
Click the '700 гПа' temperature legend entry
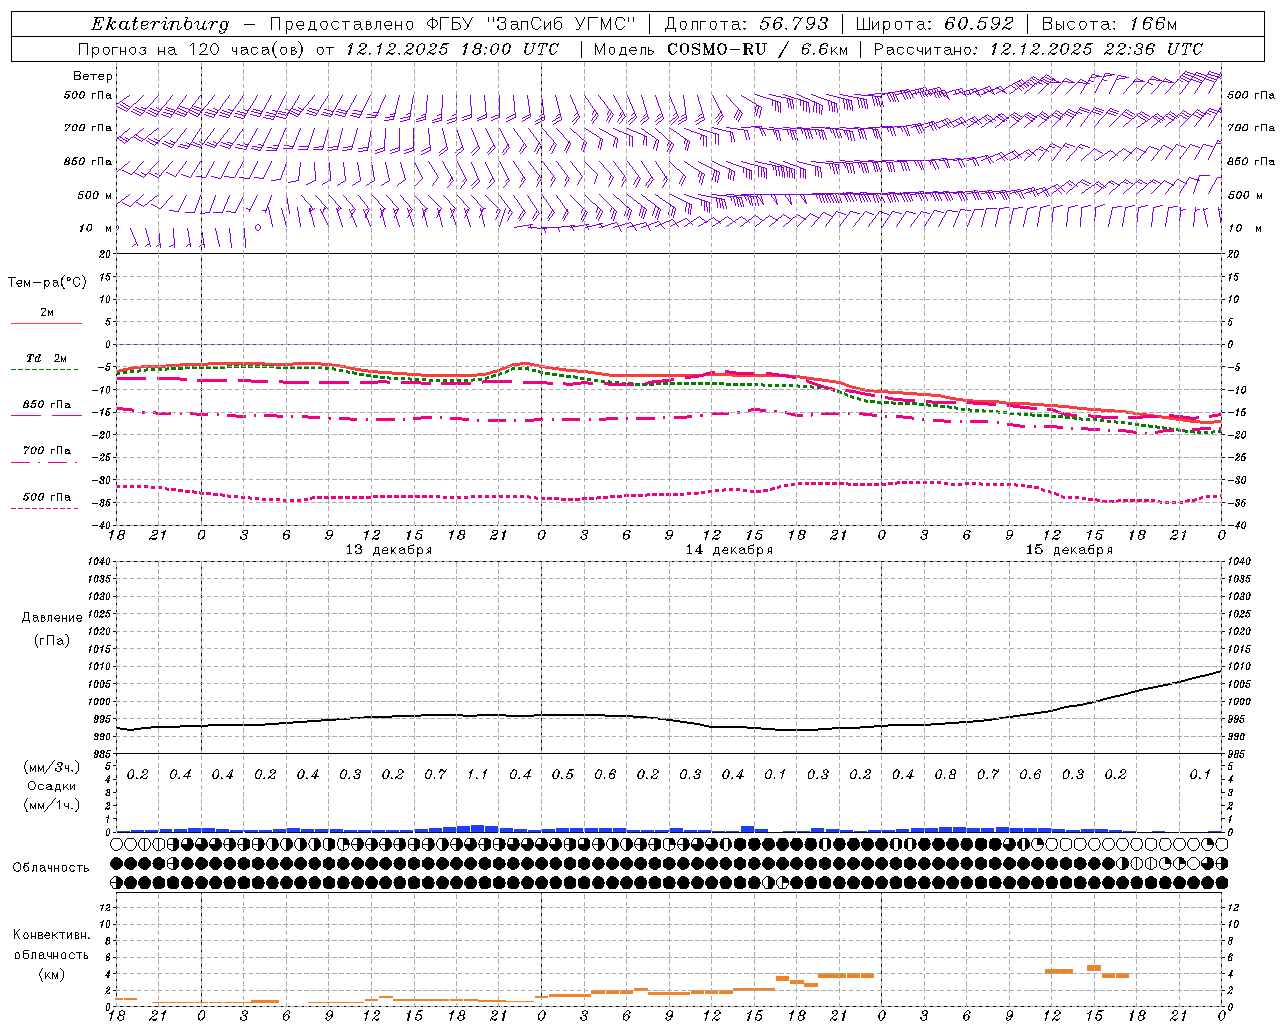(x=47, y=451)
